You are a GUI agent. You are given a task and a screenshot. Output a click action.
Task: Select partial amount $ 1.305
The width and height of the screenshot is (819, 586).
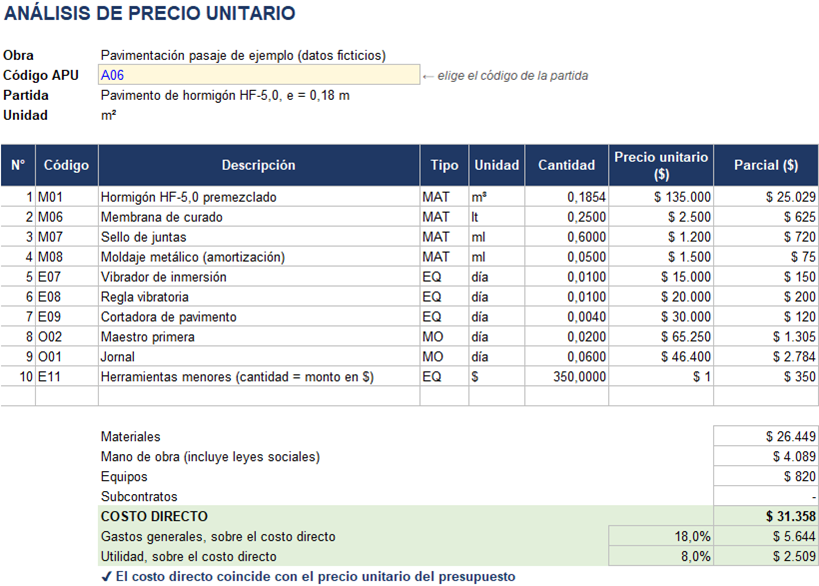click(766, 336)
